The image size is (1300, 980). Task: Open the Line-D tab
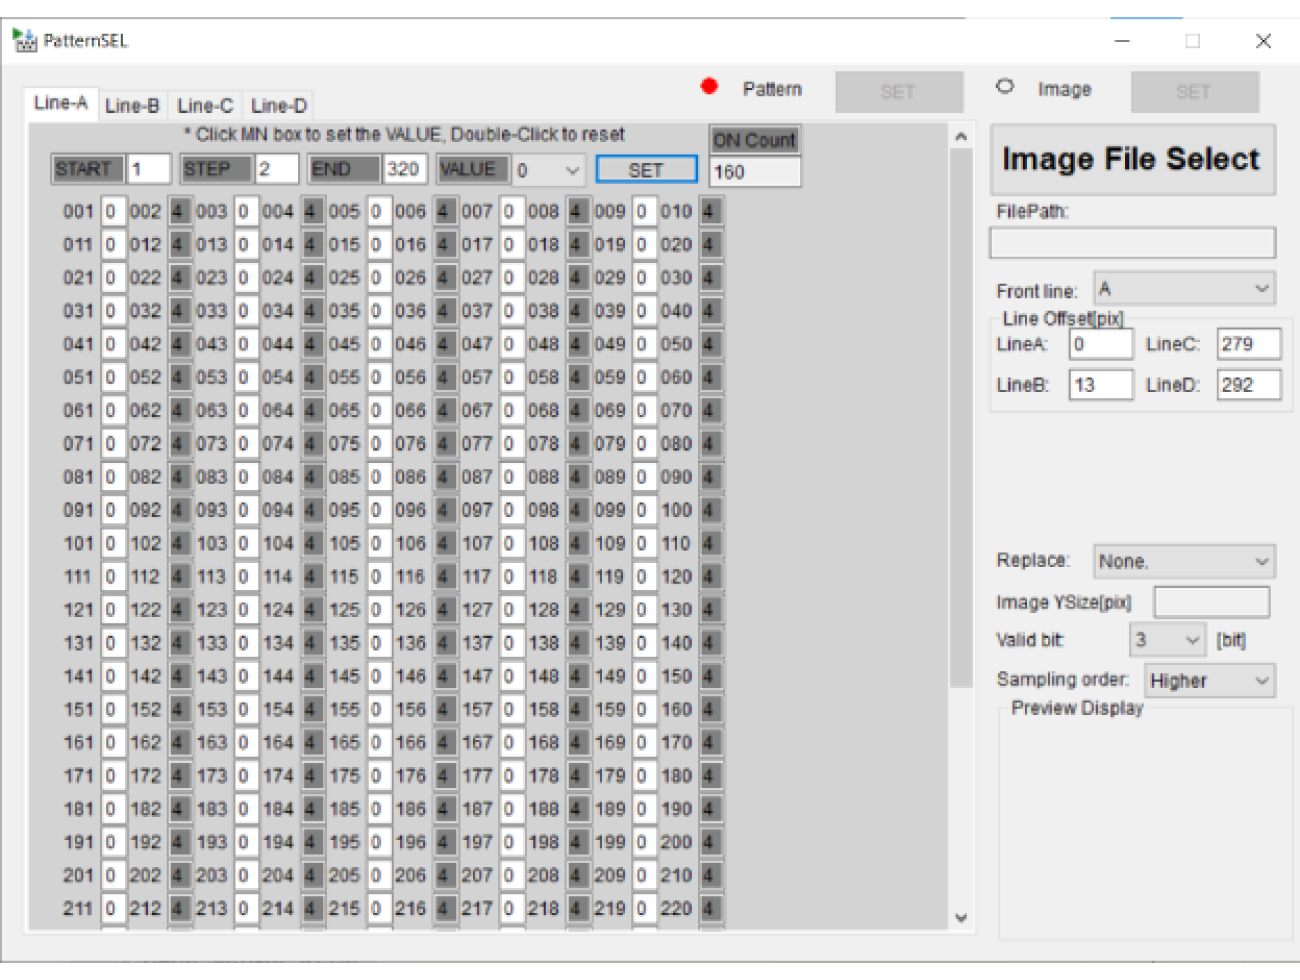tap(279, 105)
